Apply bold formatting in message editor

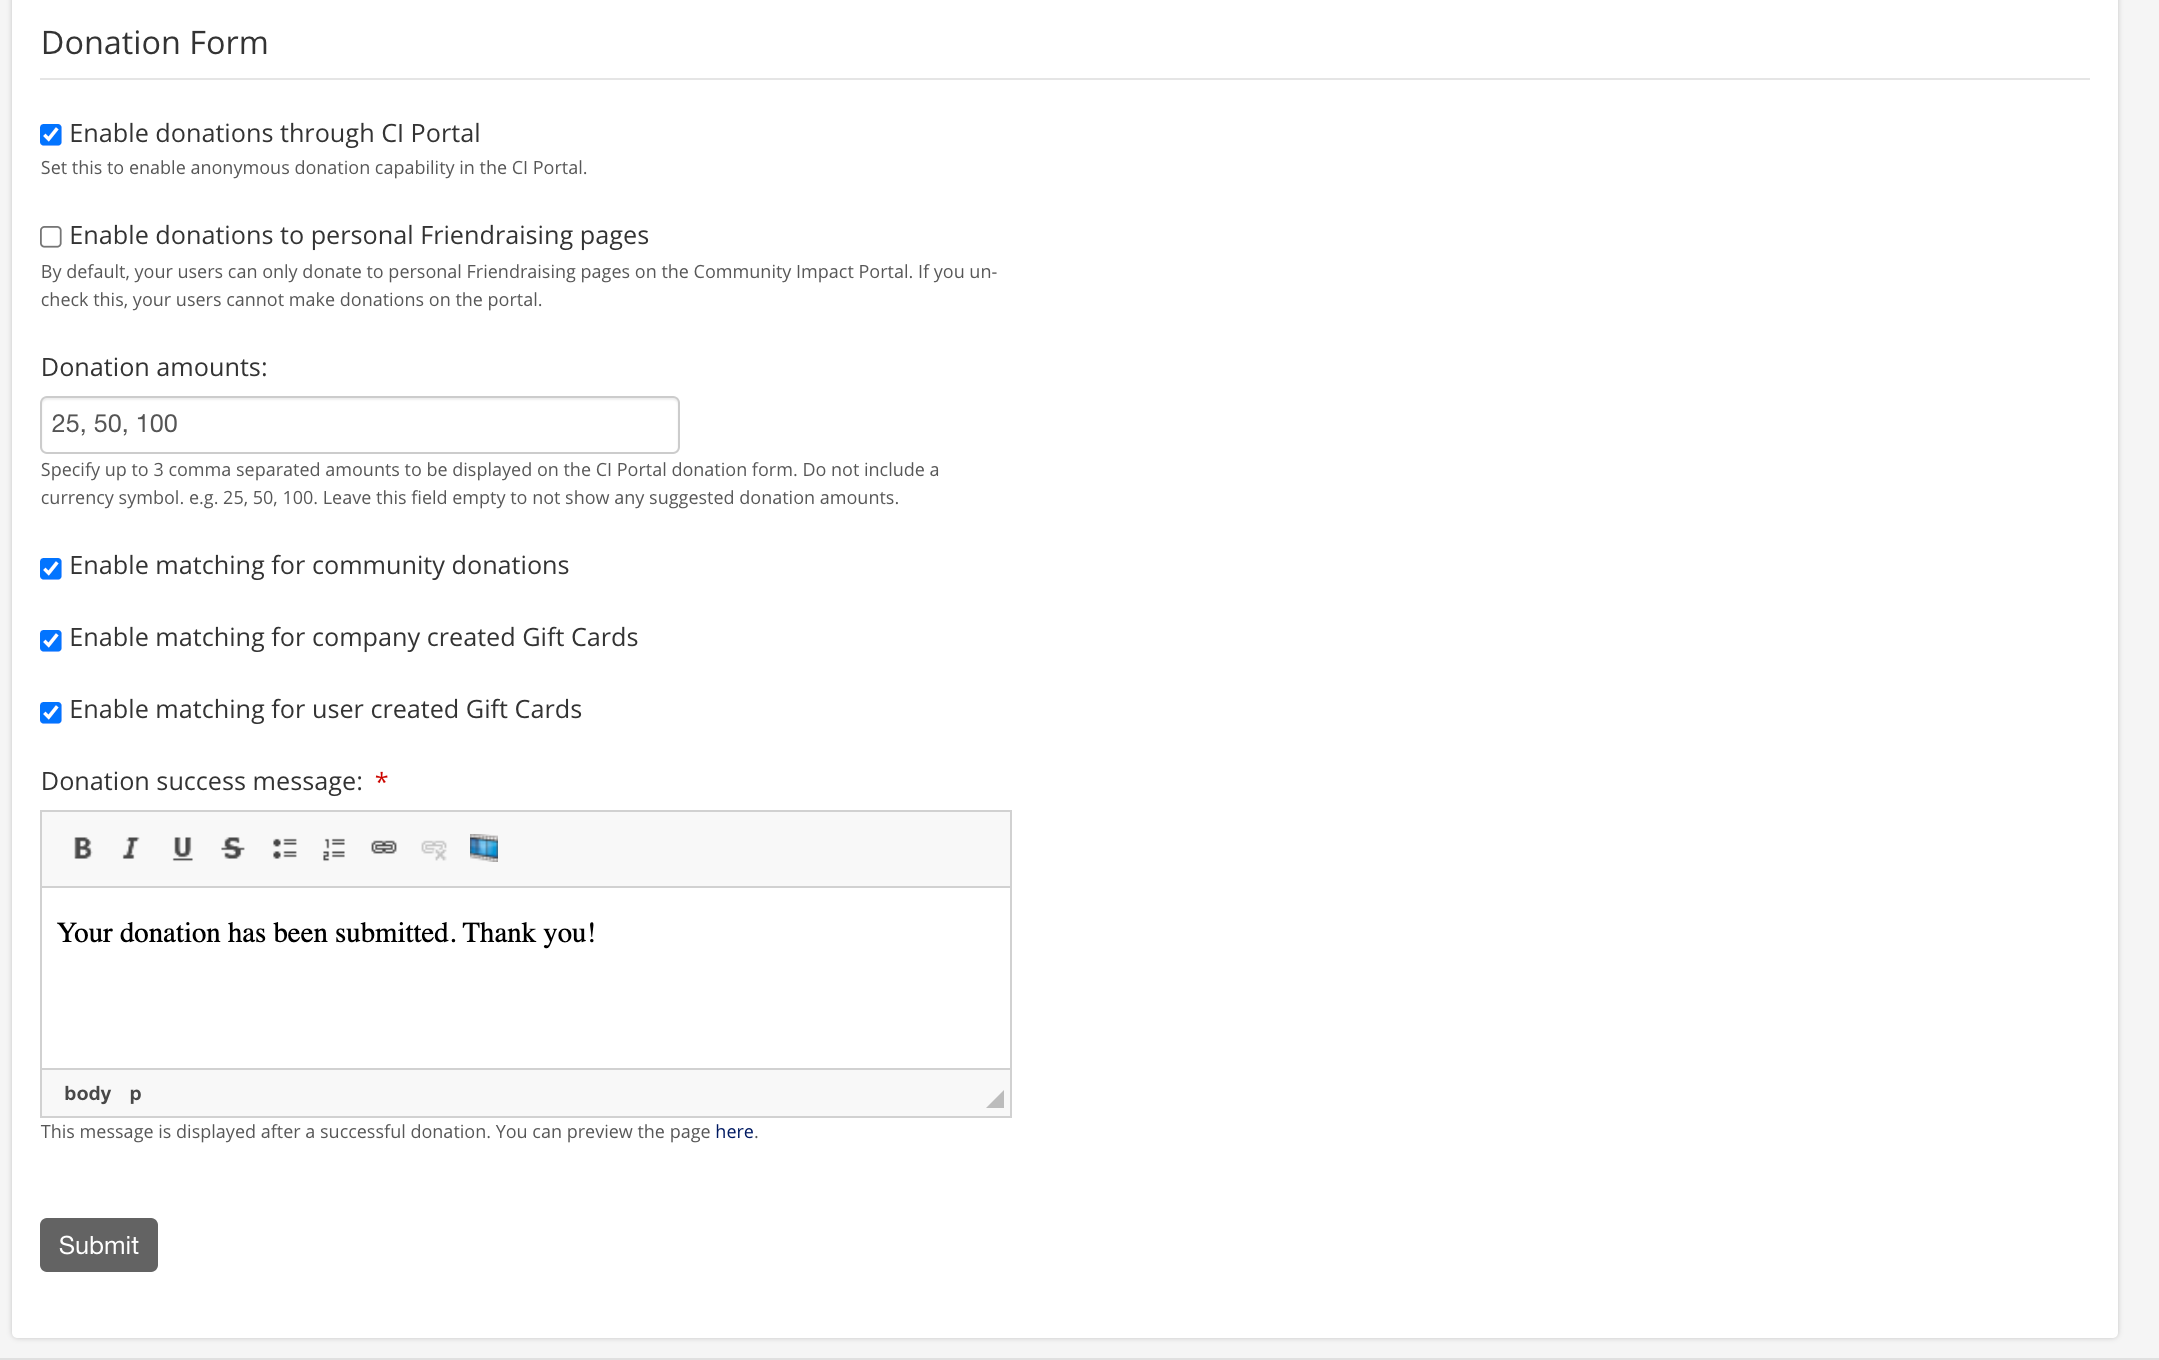pyautogui.click(x=82, y=848)
